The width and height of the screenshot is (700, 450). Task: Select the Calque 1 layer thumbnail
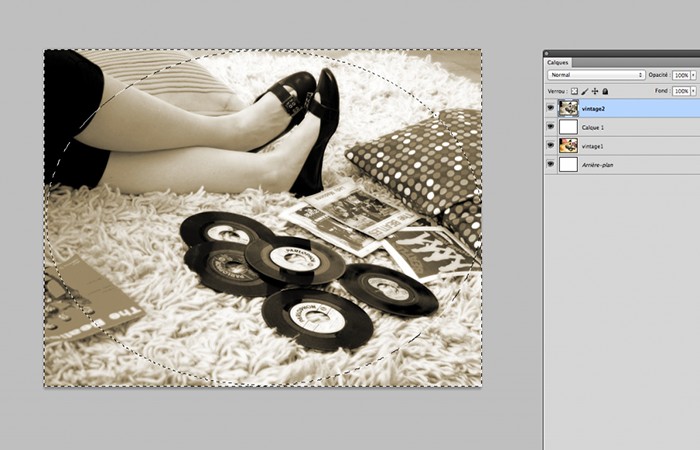point(568,127)
